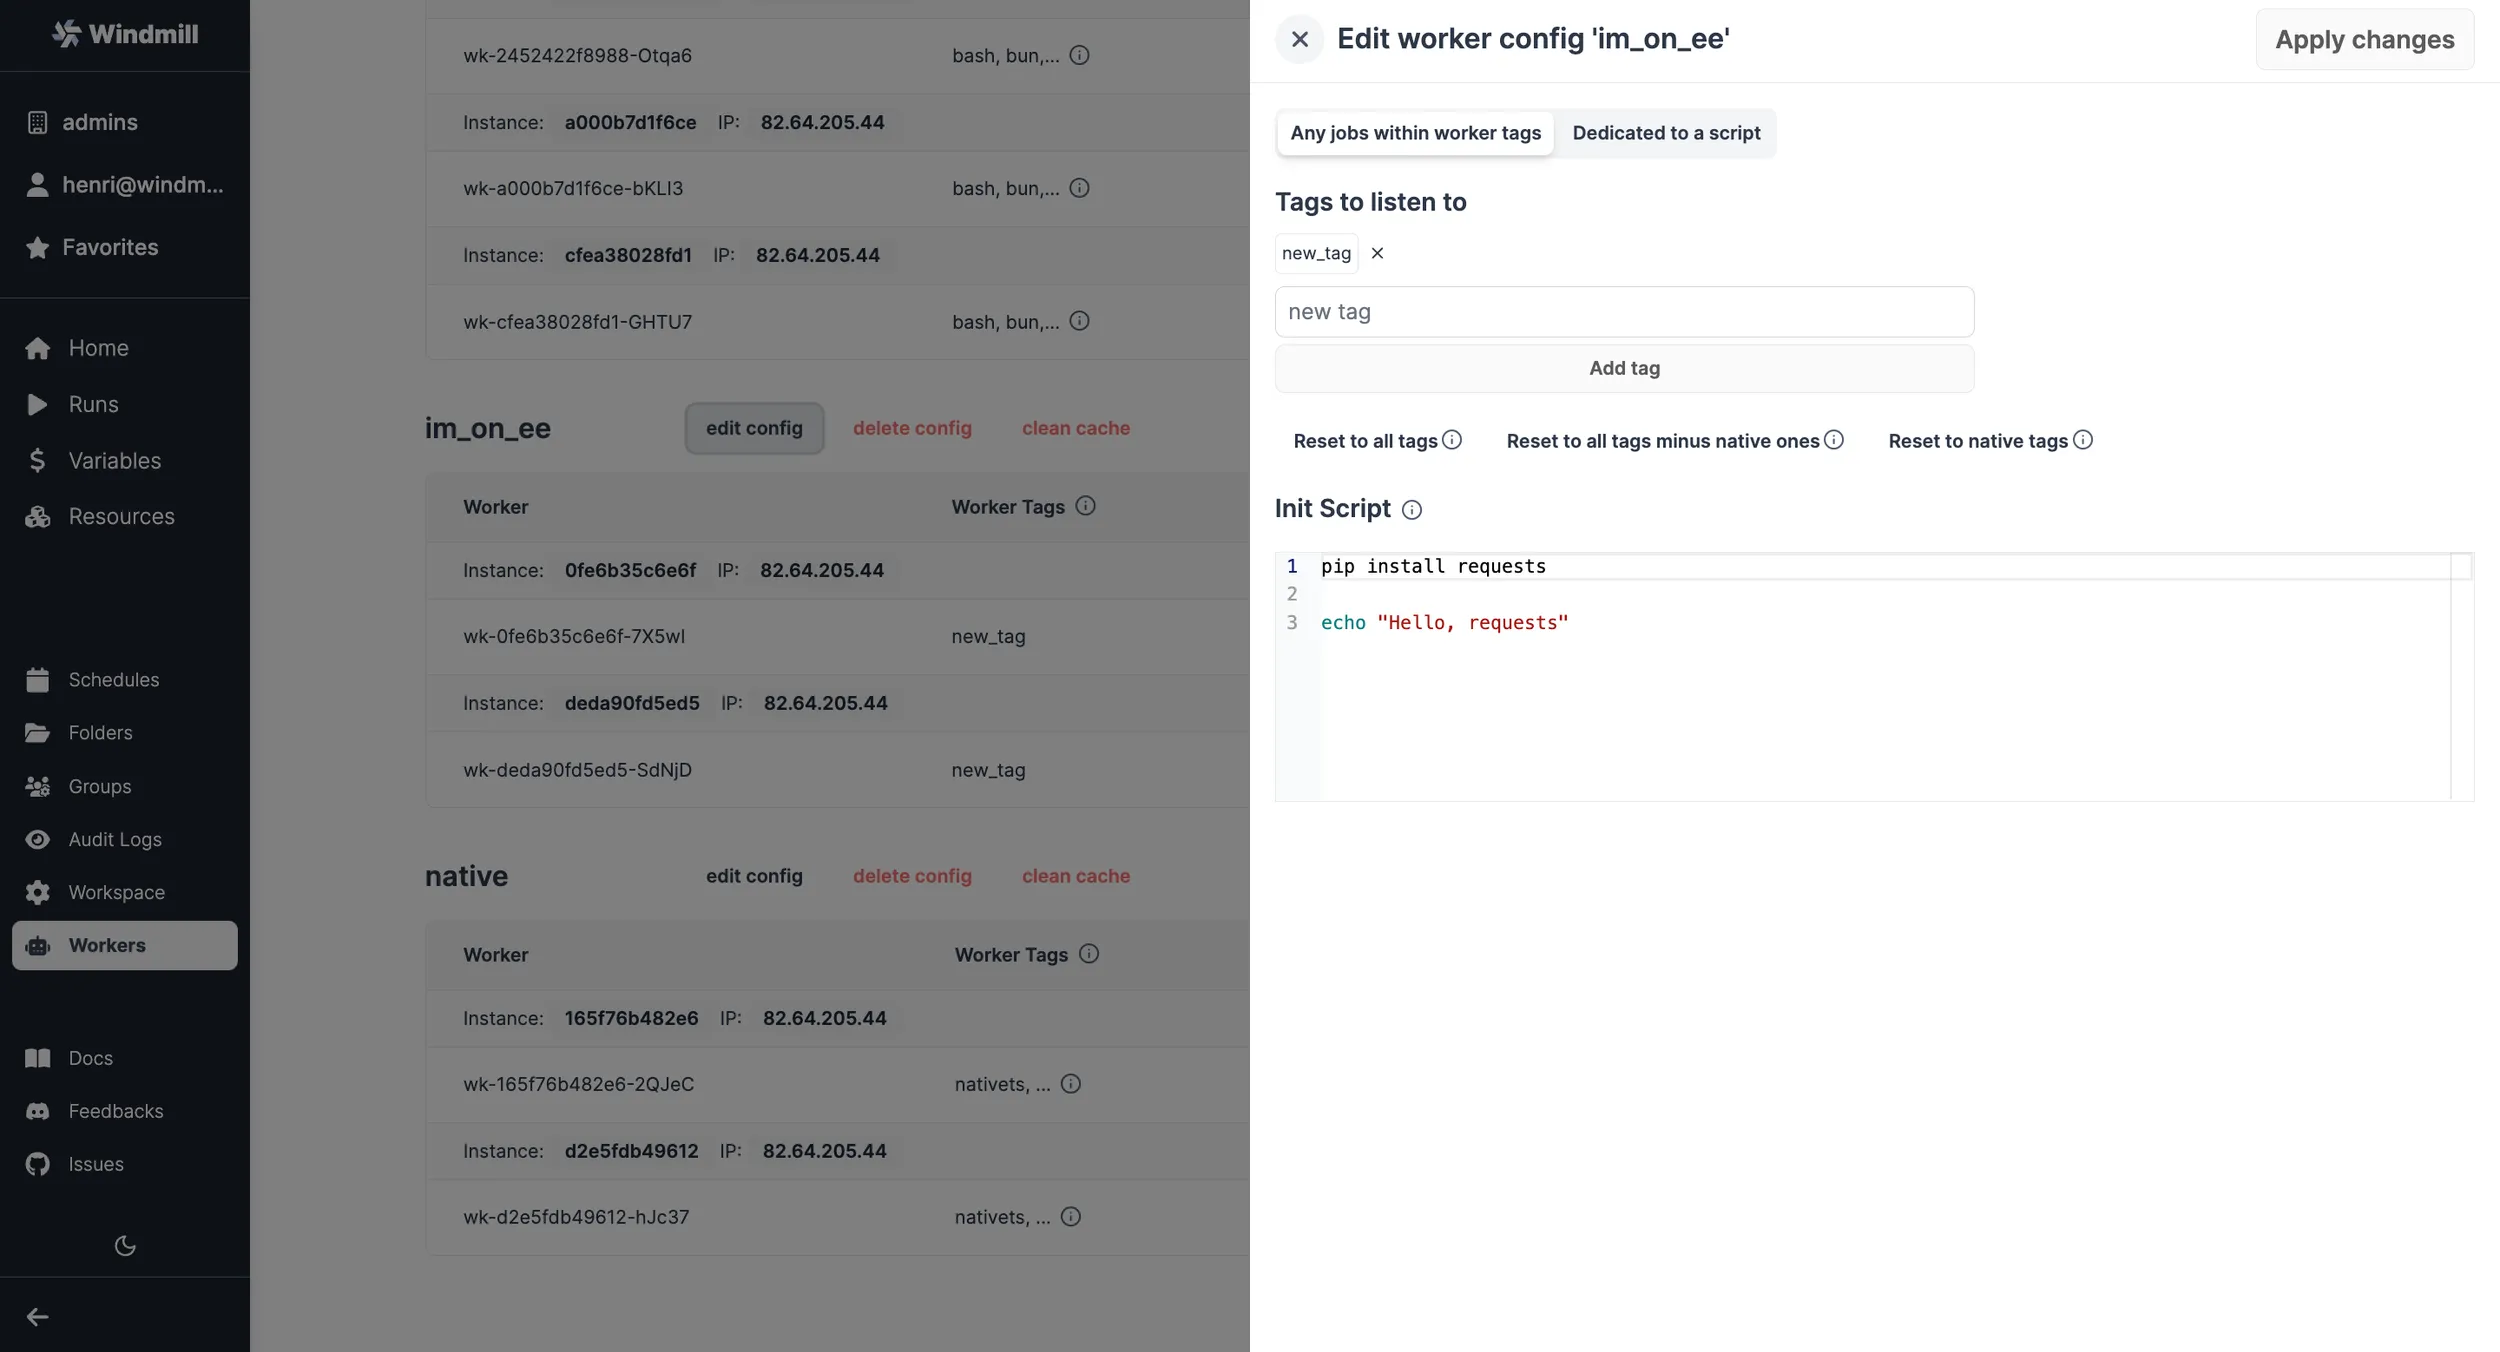Remove the new_tag tag
The height and width of the screenshot is (1352, 2500).
coord(1377,253)
